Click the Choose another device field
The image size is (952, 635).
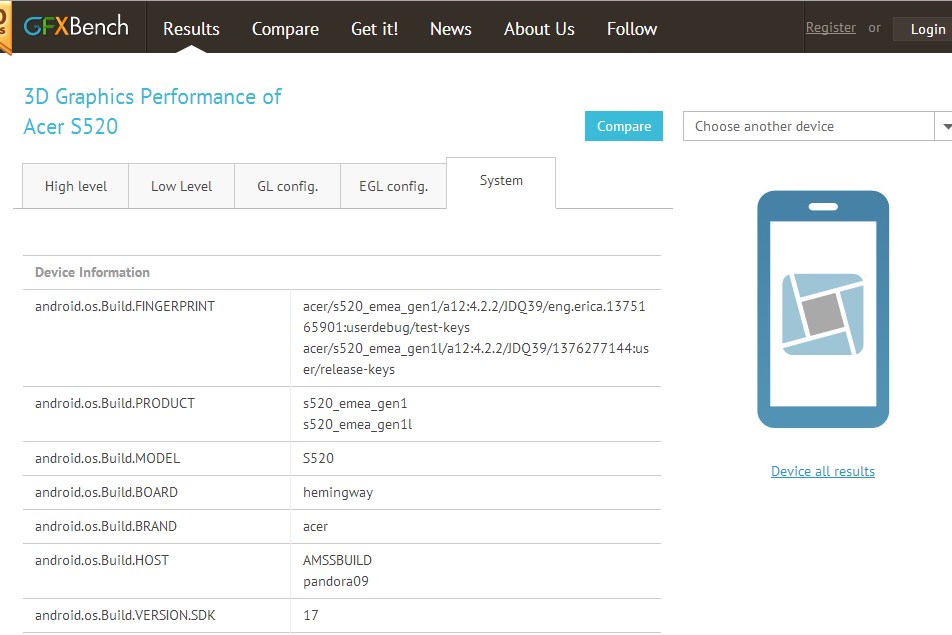click(808, 127)
